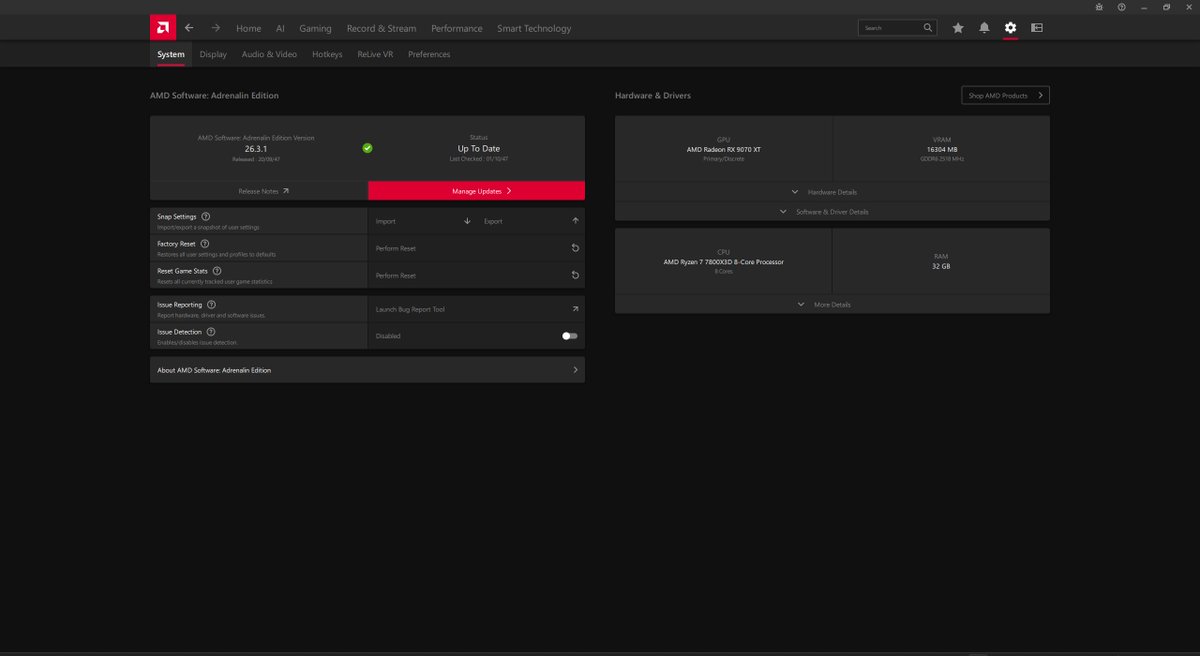Viewport: 1200px width, 656px height.
Task: Switch to the ReLive VR tab
Action: click(x=375, y=54)
